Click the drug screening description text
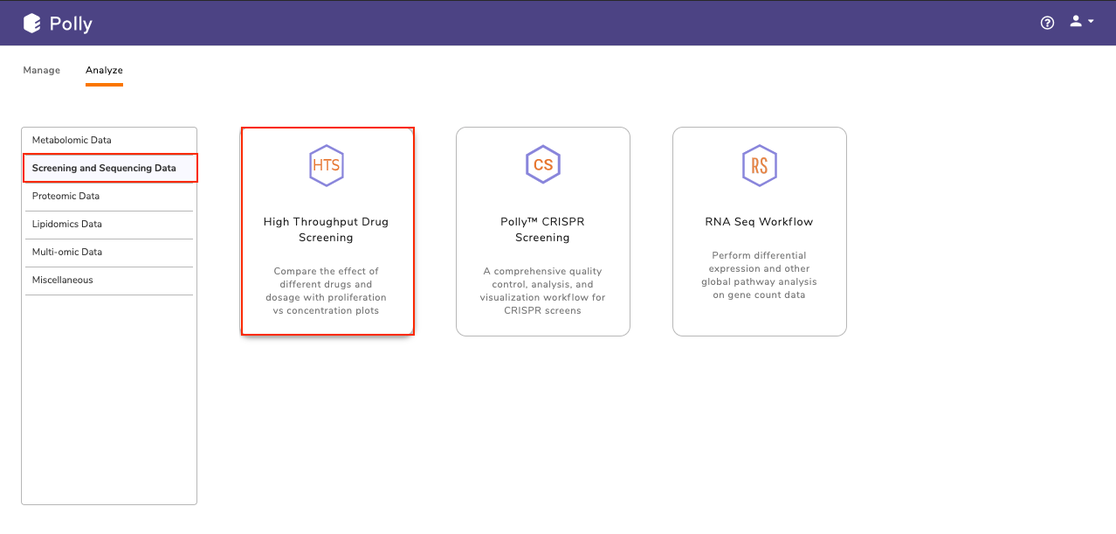 327,290
